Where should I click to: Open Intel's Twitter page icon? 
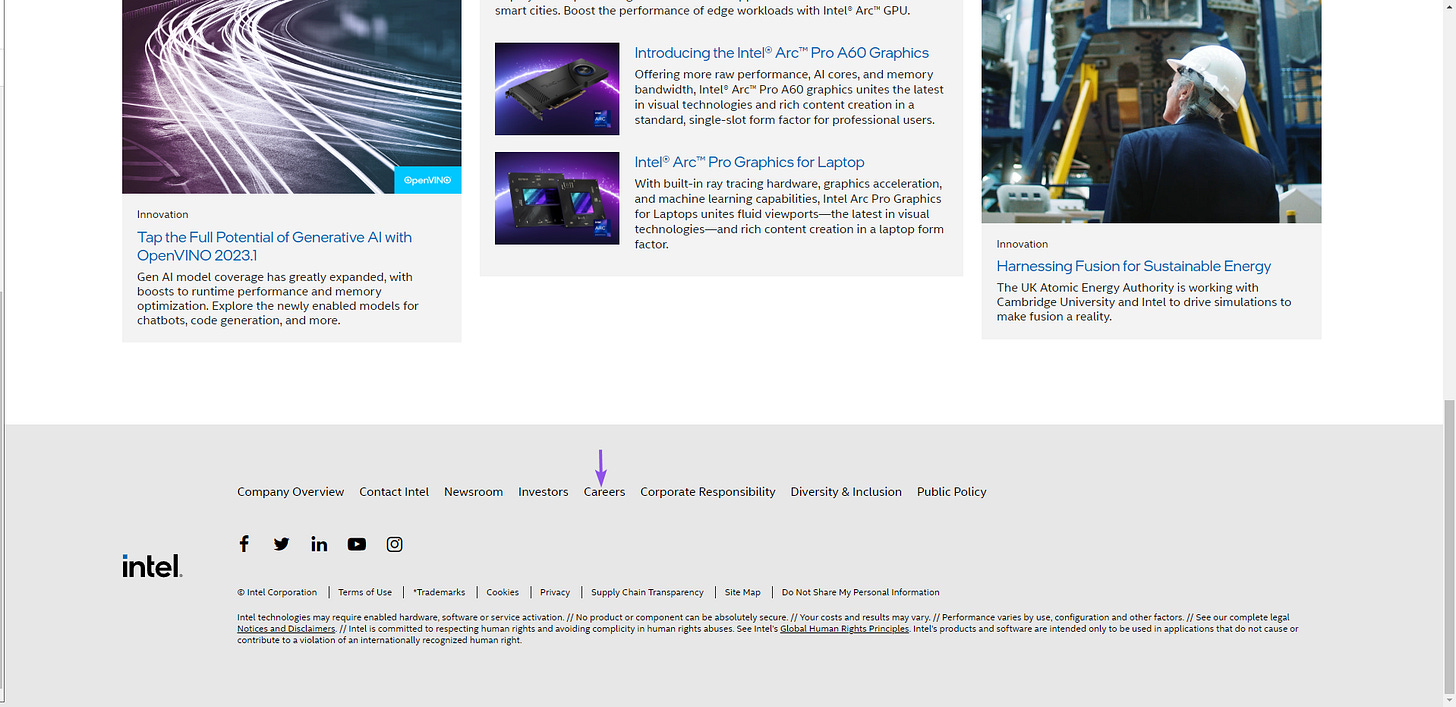click(281, 544)
